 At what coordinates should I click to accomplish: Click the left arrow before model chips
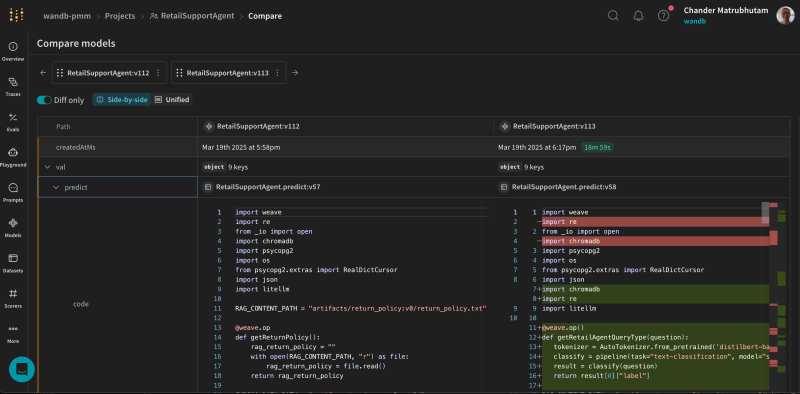click(43, 72)
